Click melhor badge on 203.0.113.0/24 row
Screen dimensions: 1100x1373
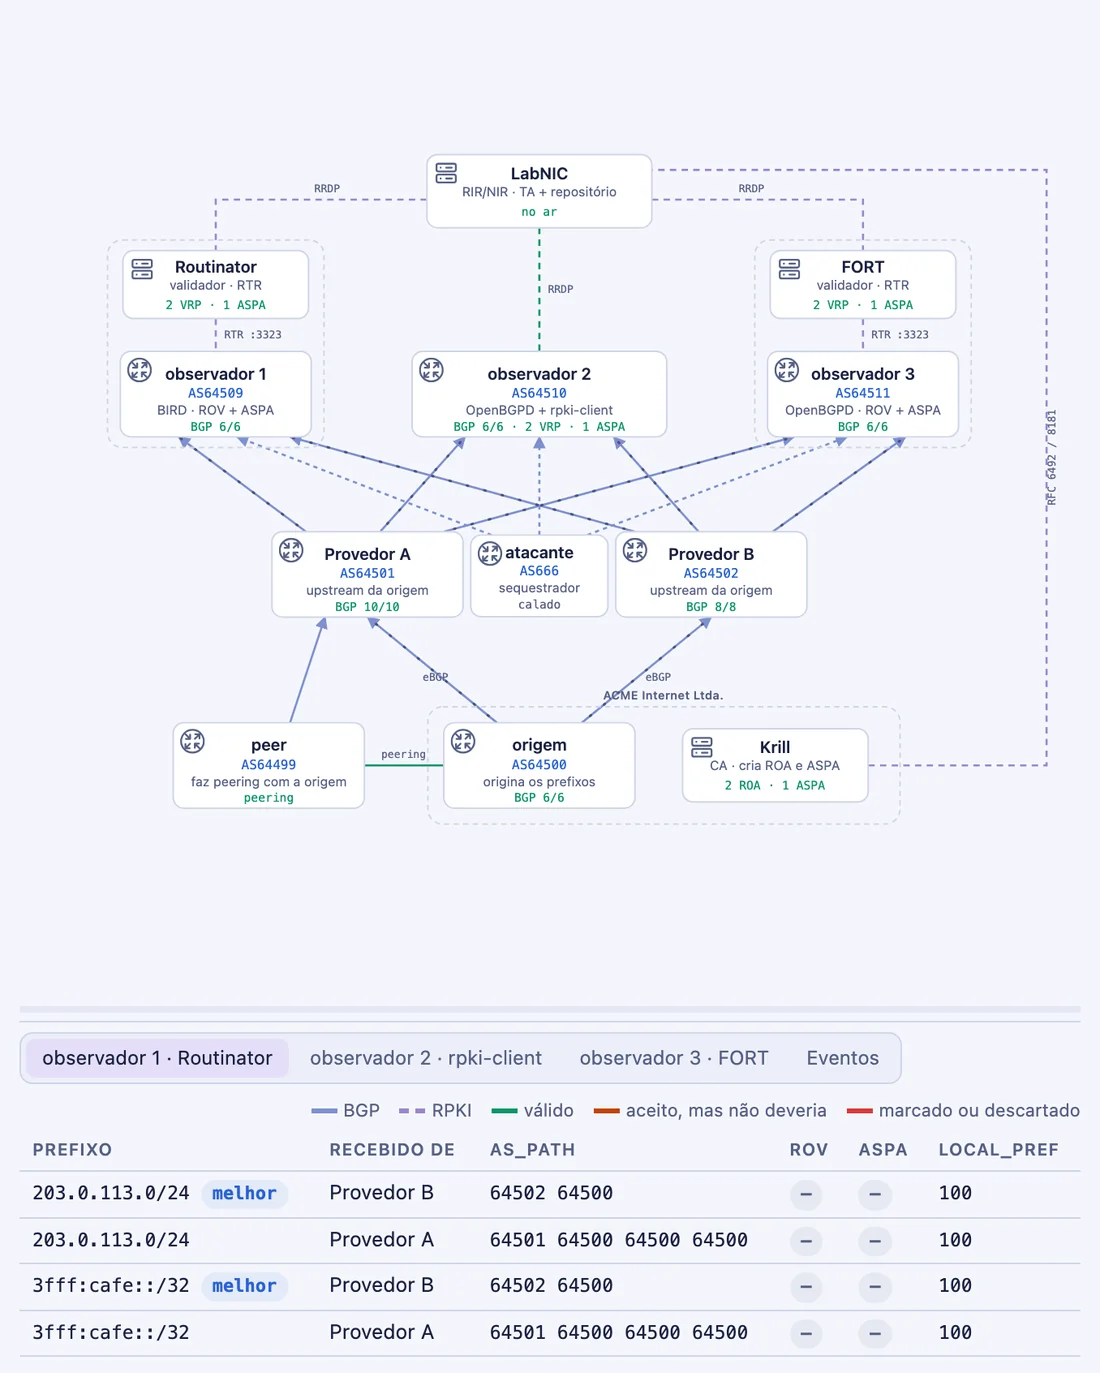(244, 1193)
